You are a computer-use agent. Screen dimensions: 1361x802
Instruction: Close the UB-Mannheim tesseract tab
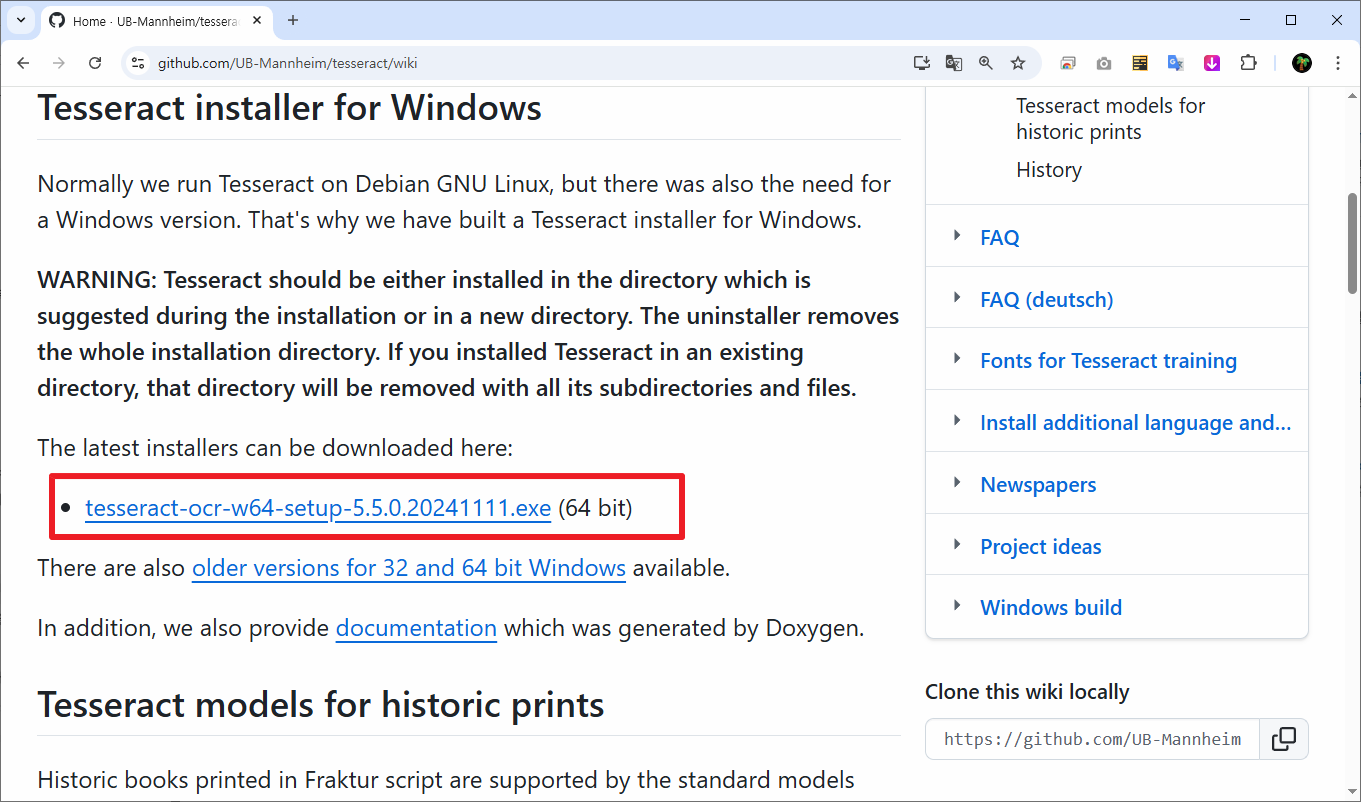pos(256,21)
